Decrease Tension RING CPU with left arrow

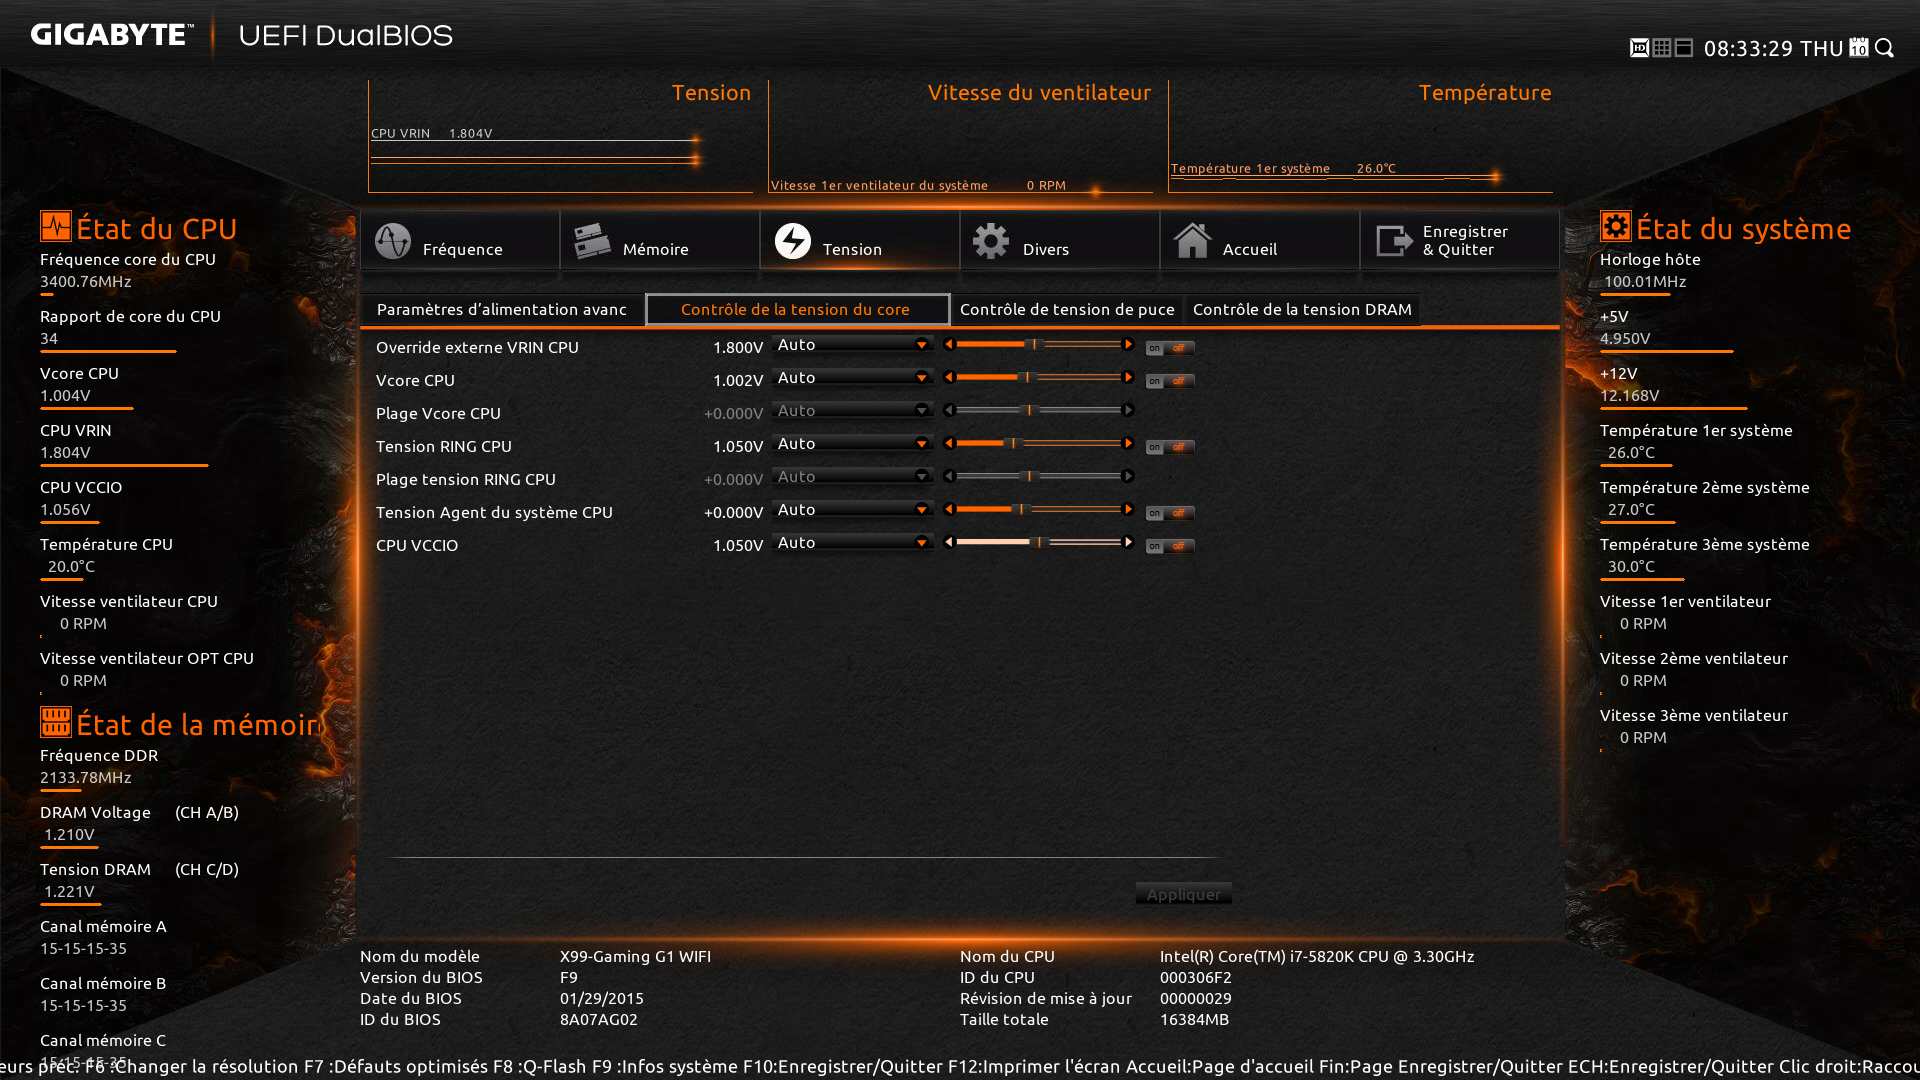pyautogui.click(x=949, y=443)
